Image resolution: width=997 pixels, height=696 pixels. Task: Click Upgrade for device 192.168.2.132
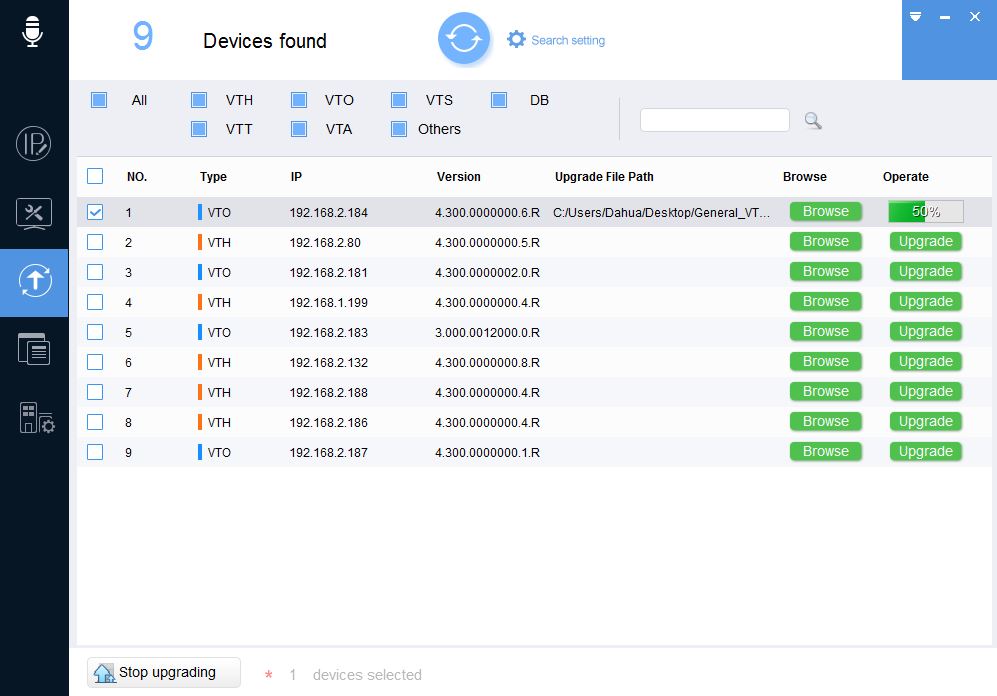pyautogui.click(x=925, y=362)
